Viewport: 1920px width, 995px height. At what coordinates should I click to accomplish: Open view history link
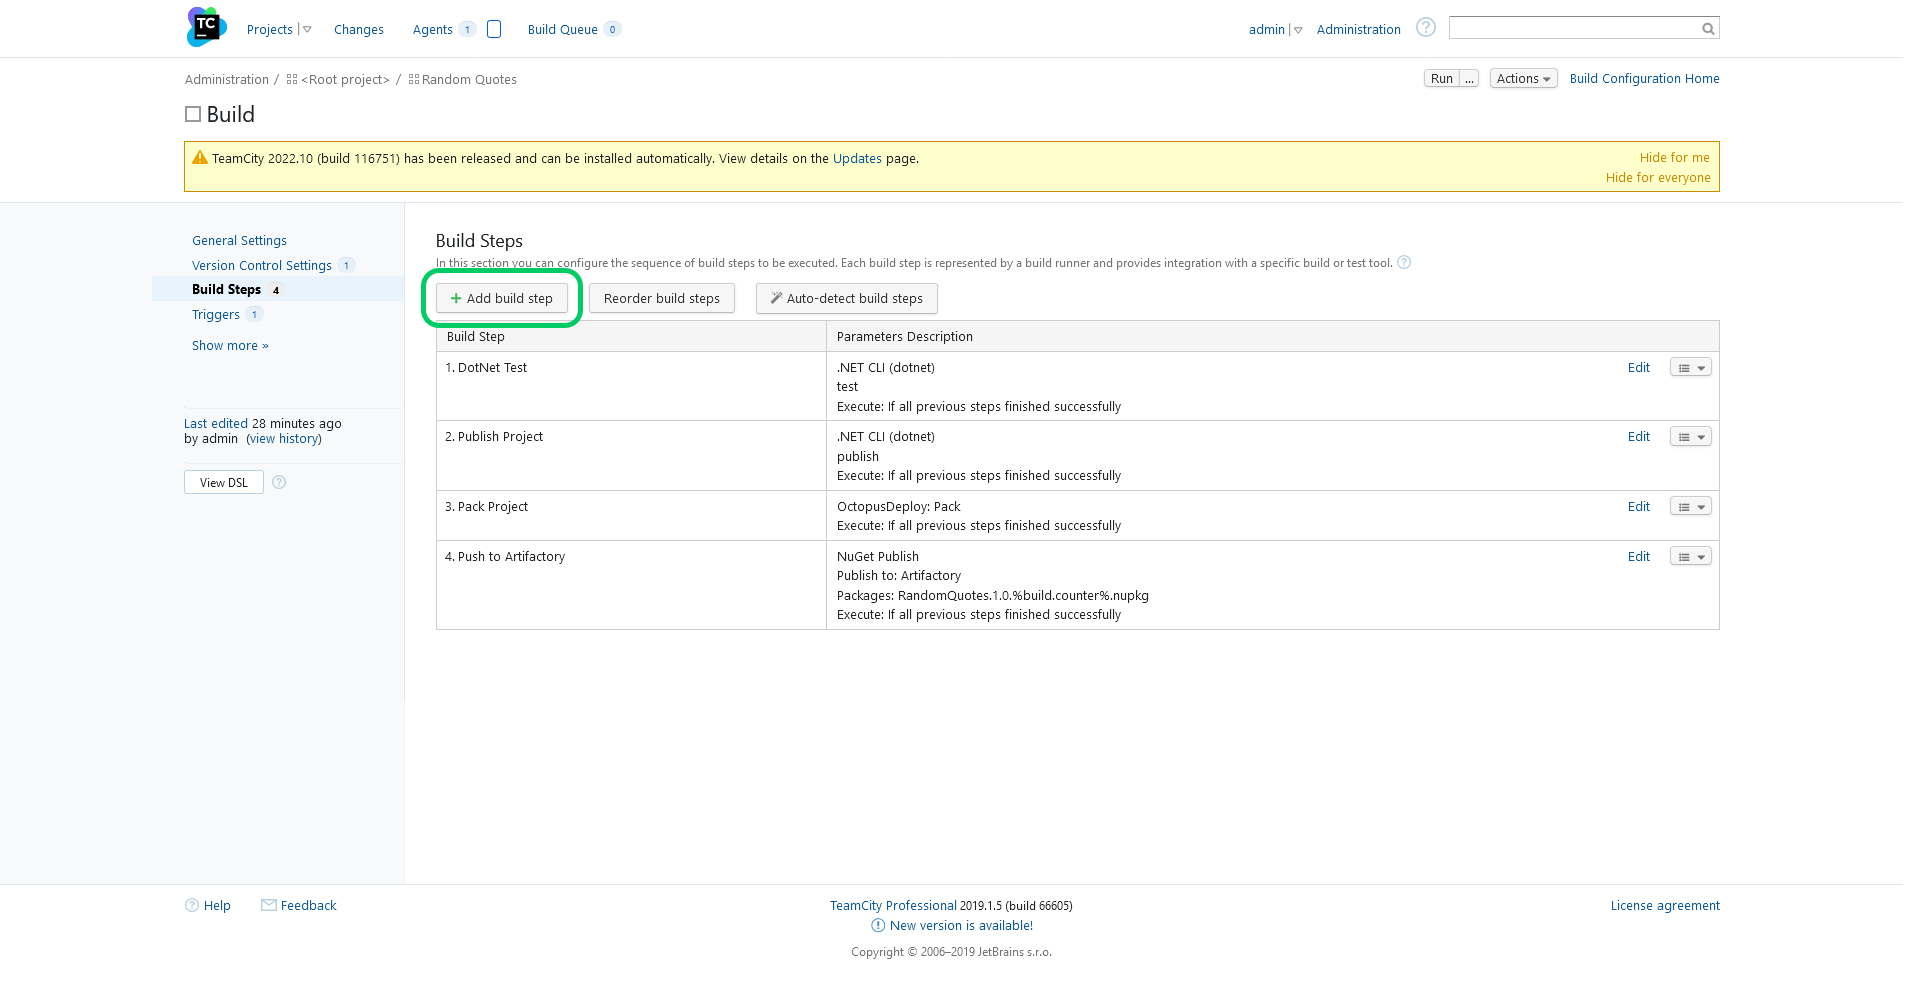coord(284,438)
